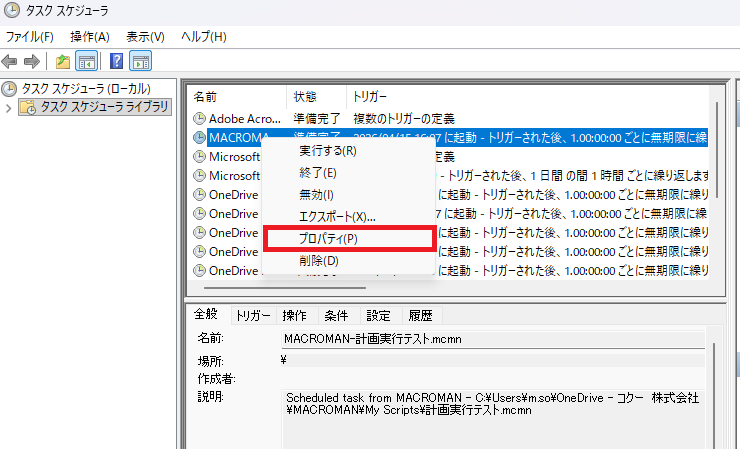
Task: Click the 場所 field showing ¥
Action: tap(493, 361)
